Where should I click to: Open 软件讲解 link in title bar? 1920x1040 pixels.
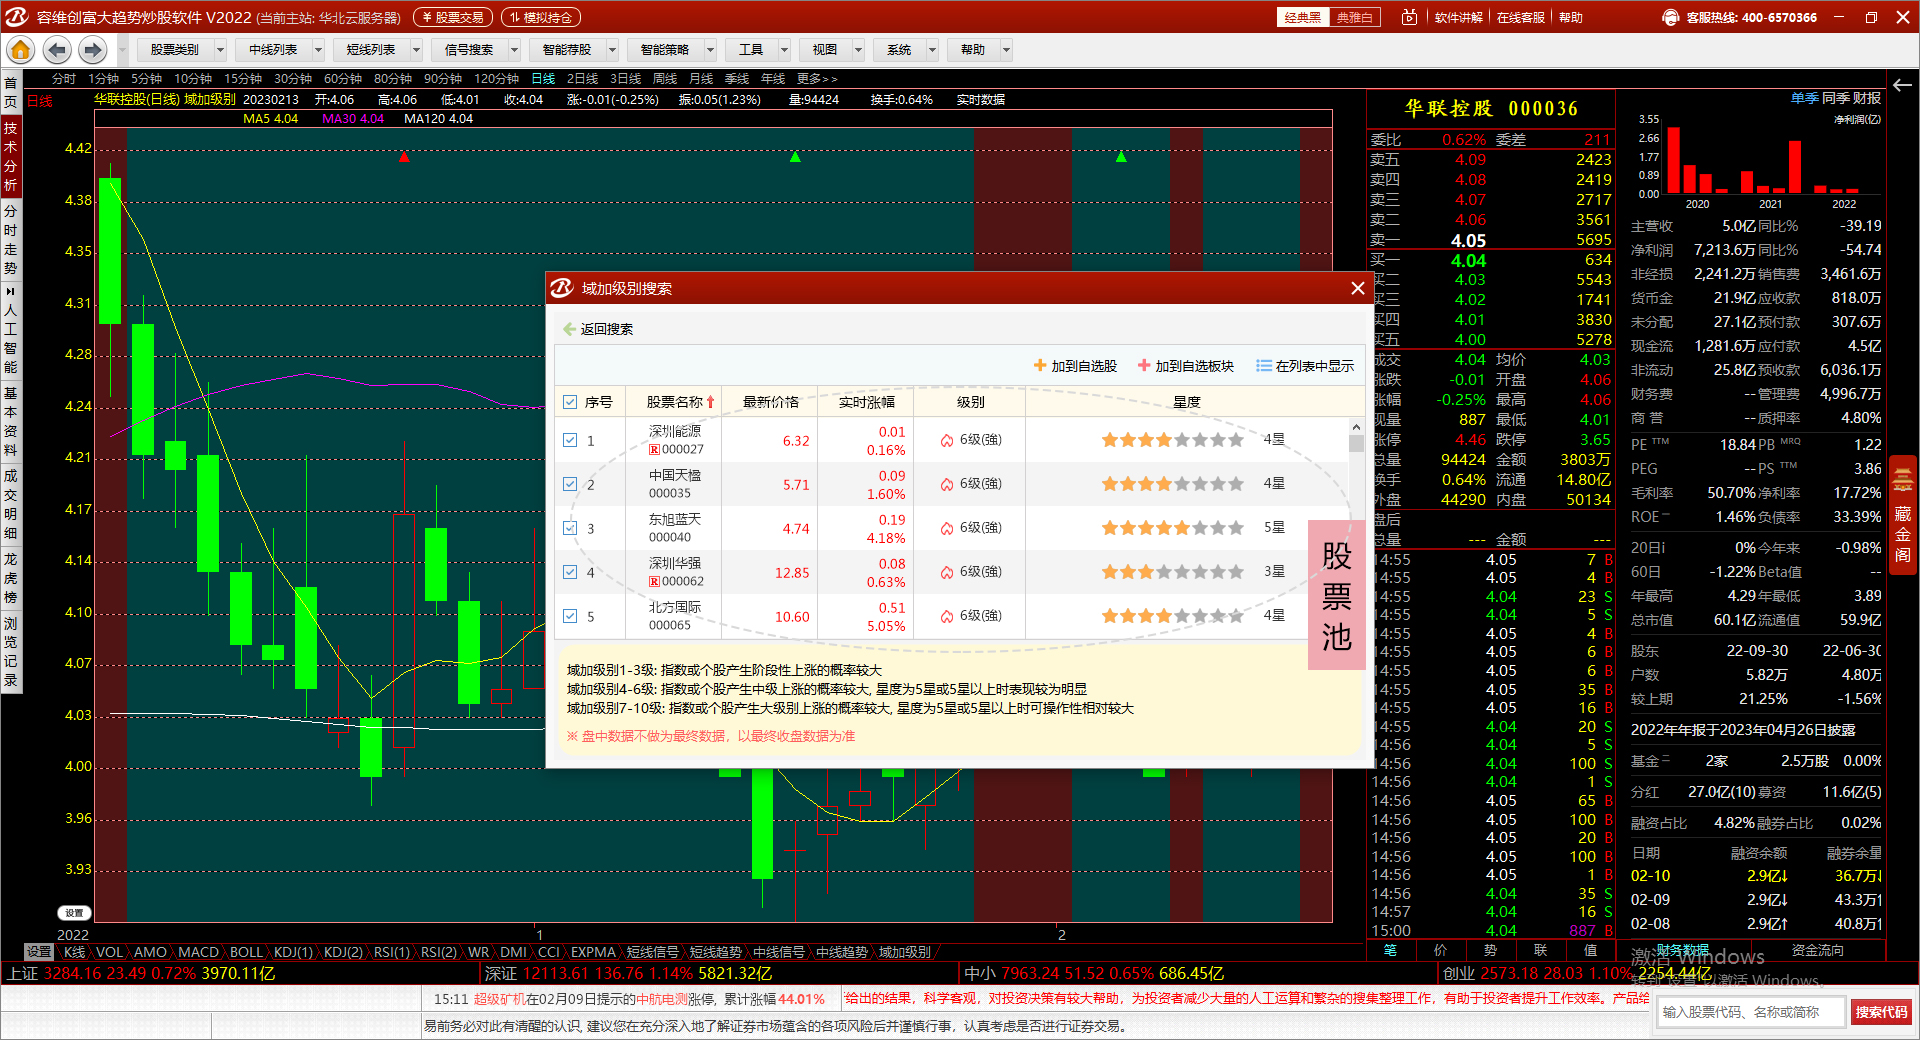tap(1459, 17)
